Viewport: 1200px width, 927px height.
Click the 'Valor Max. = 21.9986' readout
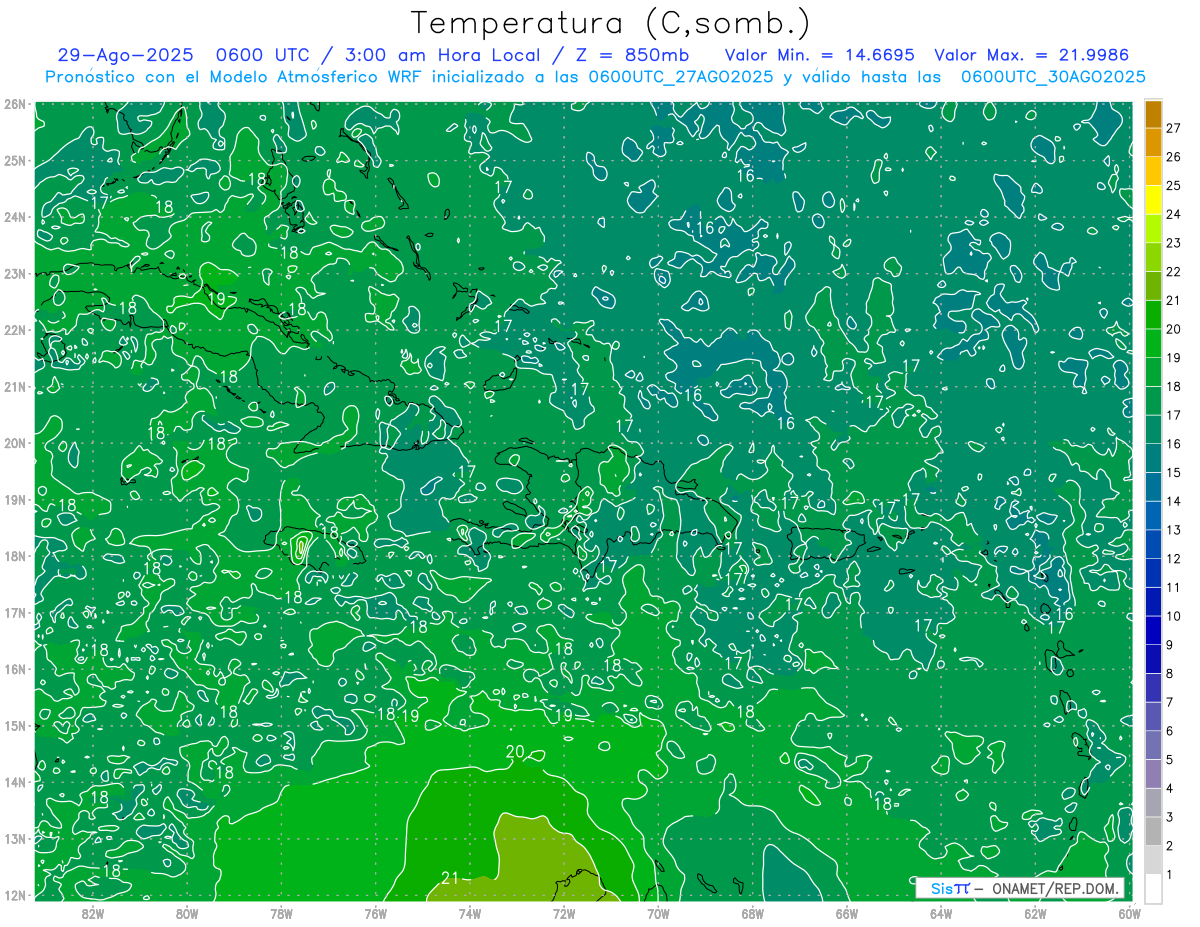(x=1032, y=55)
